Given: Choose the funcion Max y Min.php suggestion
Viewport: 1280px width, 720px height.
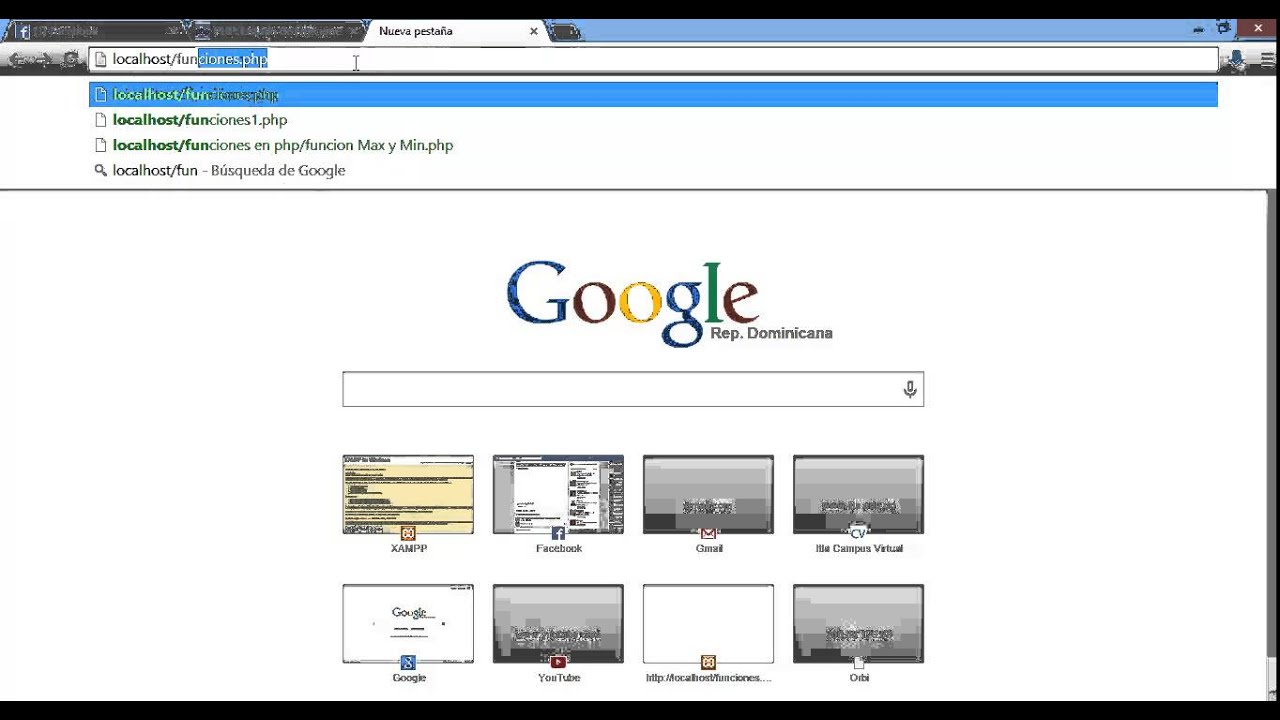Looking at the screenshot, I should pyautogui.click(x=653, y=145).
